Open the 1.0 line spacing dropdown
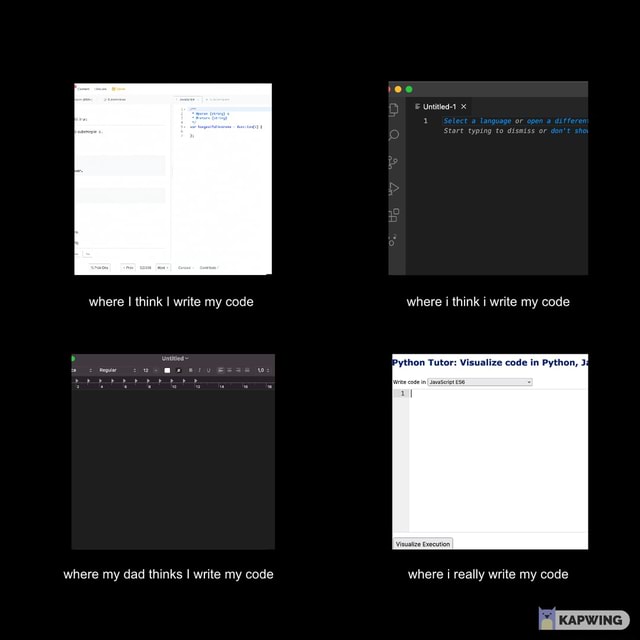 263,370
